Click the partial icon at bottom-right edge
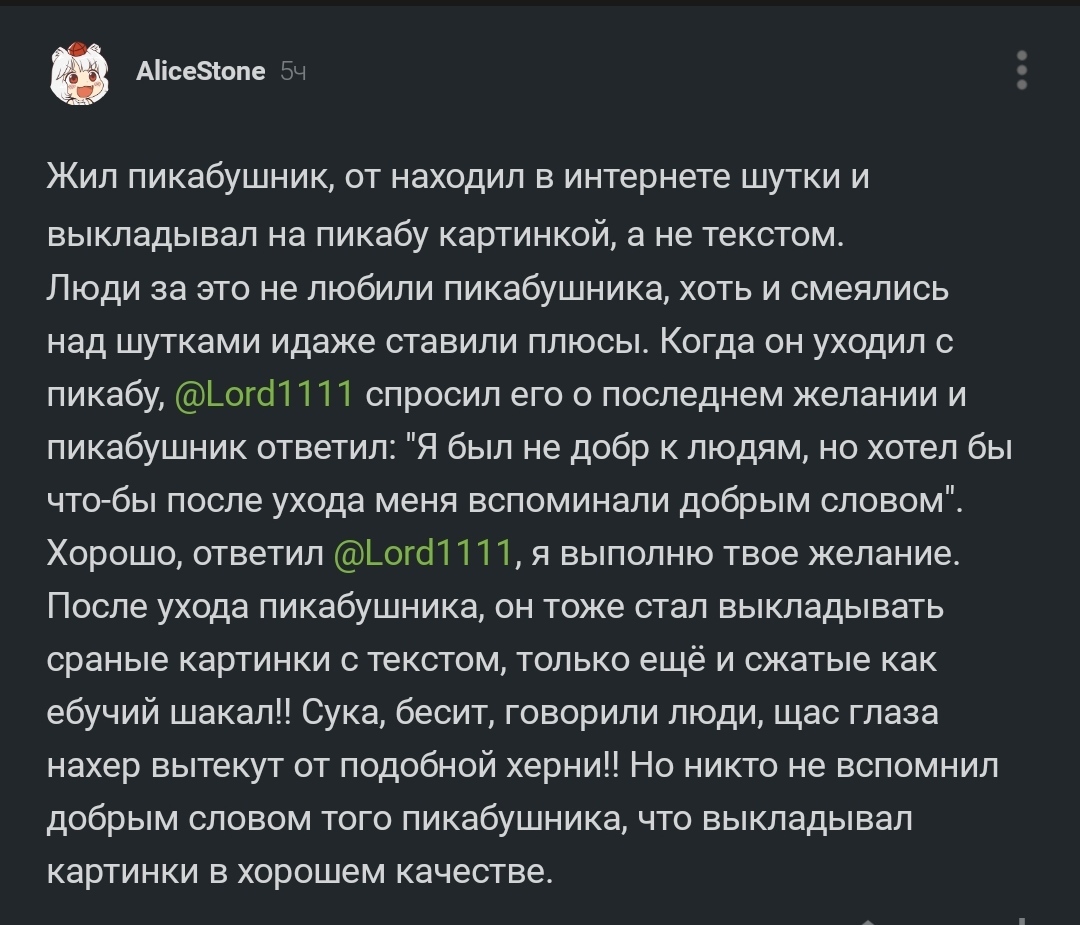This screenshot has height=925, width=1080. click(x=1021, y=921)
